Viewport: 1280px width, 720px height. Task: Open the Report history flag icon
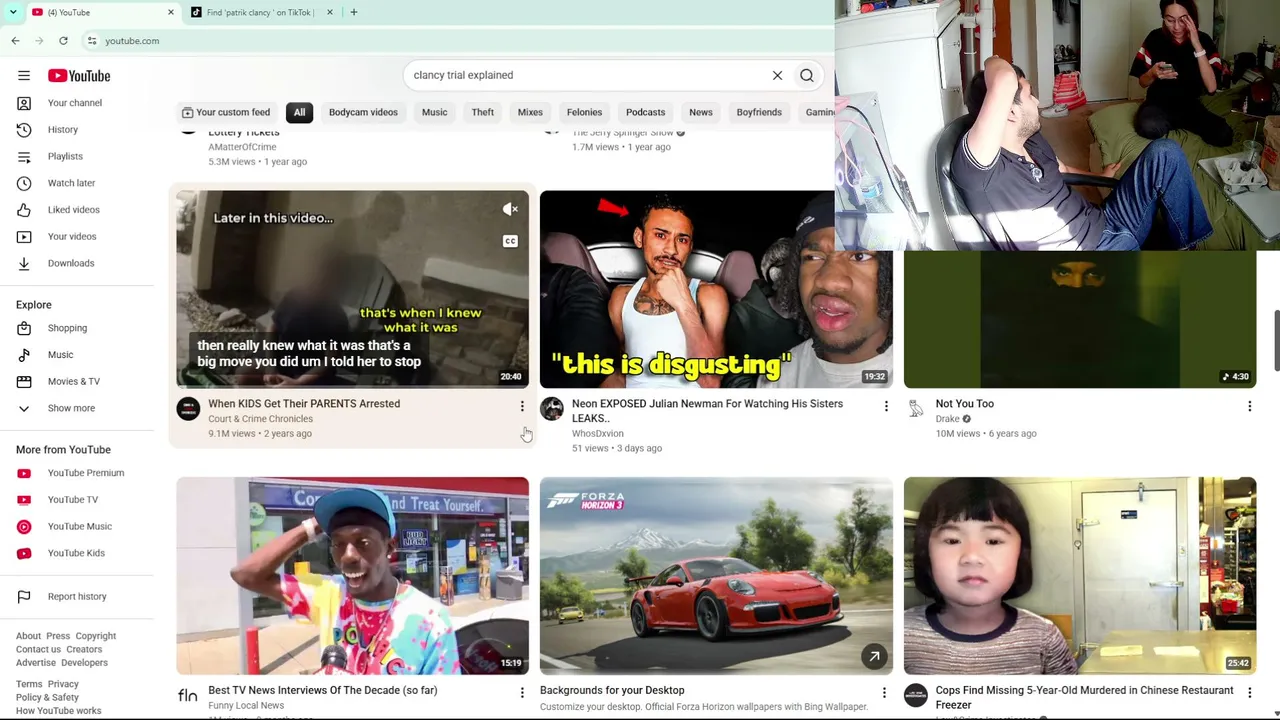tap(24, 597)
